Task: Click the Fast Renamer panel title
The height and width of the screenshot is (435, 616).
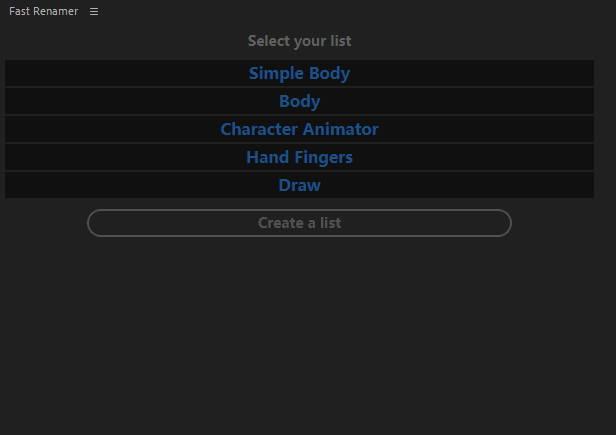Action: tap(43, 12)
